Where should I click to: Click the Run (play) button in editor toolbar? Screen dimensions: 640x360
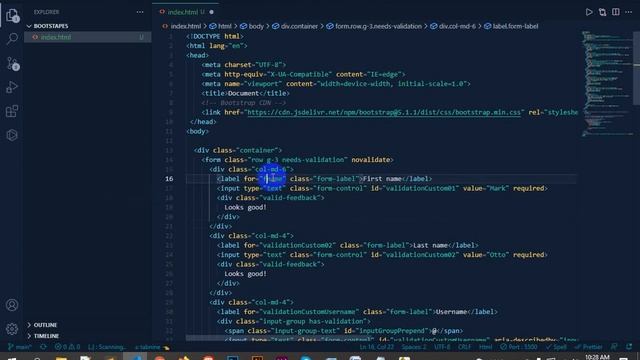tap(589, 12)
